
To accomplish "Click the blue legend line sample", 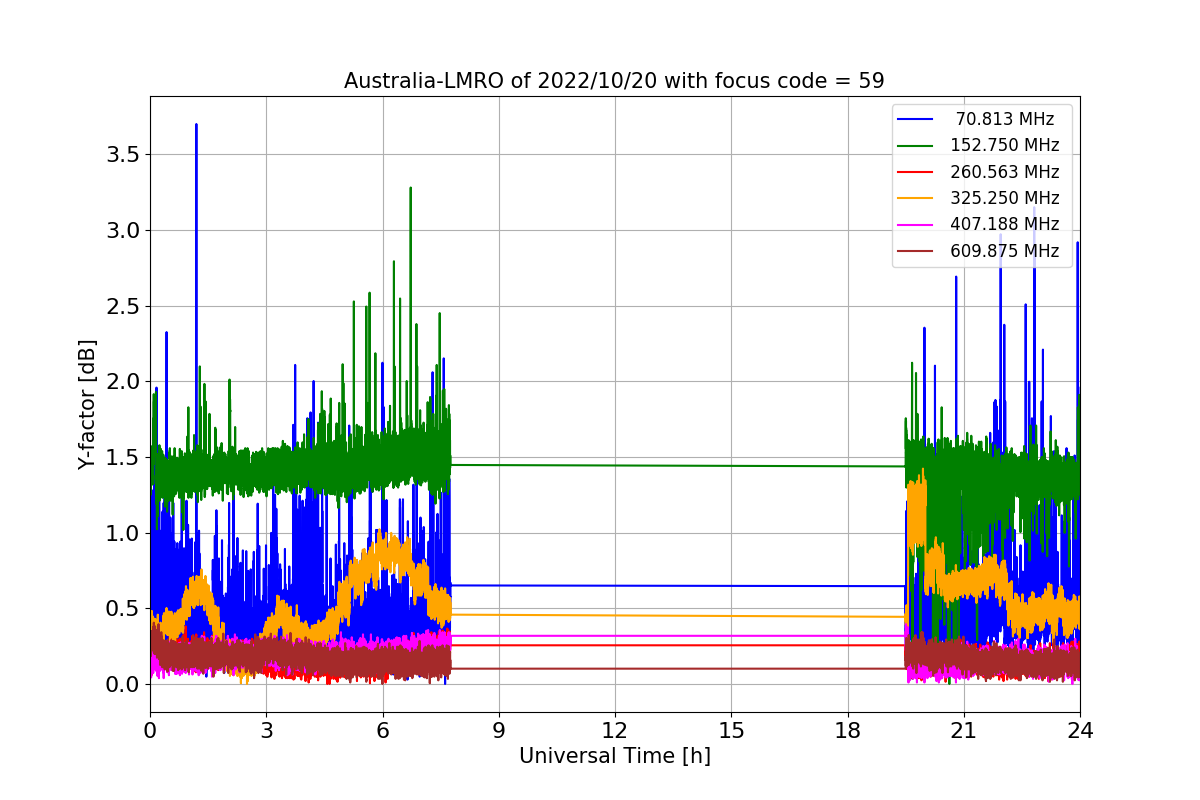I will coord(916,119).
